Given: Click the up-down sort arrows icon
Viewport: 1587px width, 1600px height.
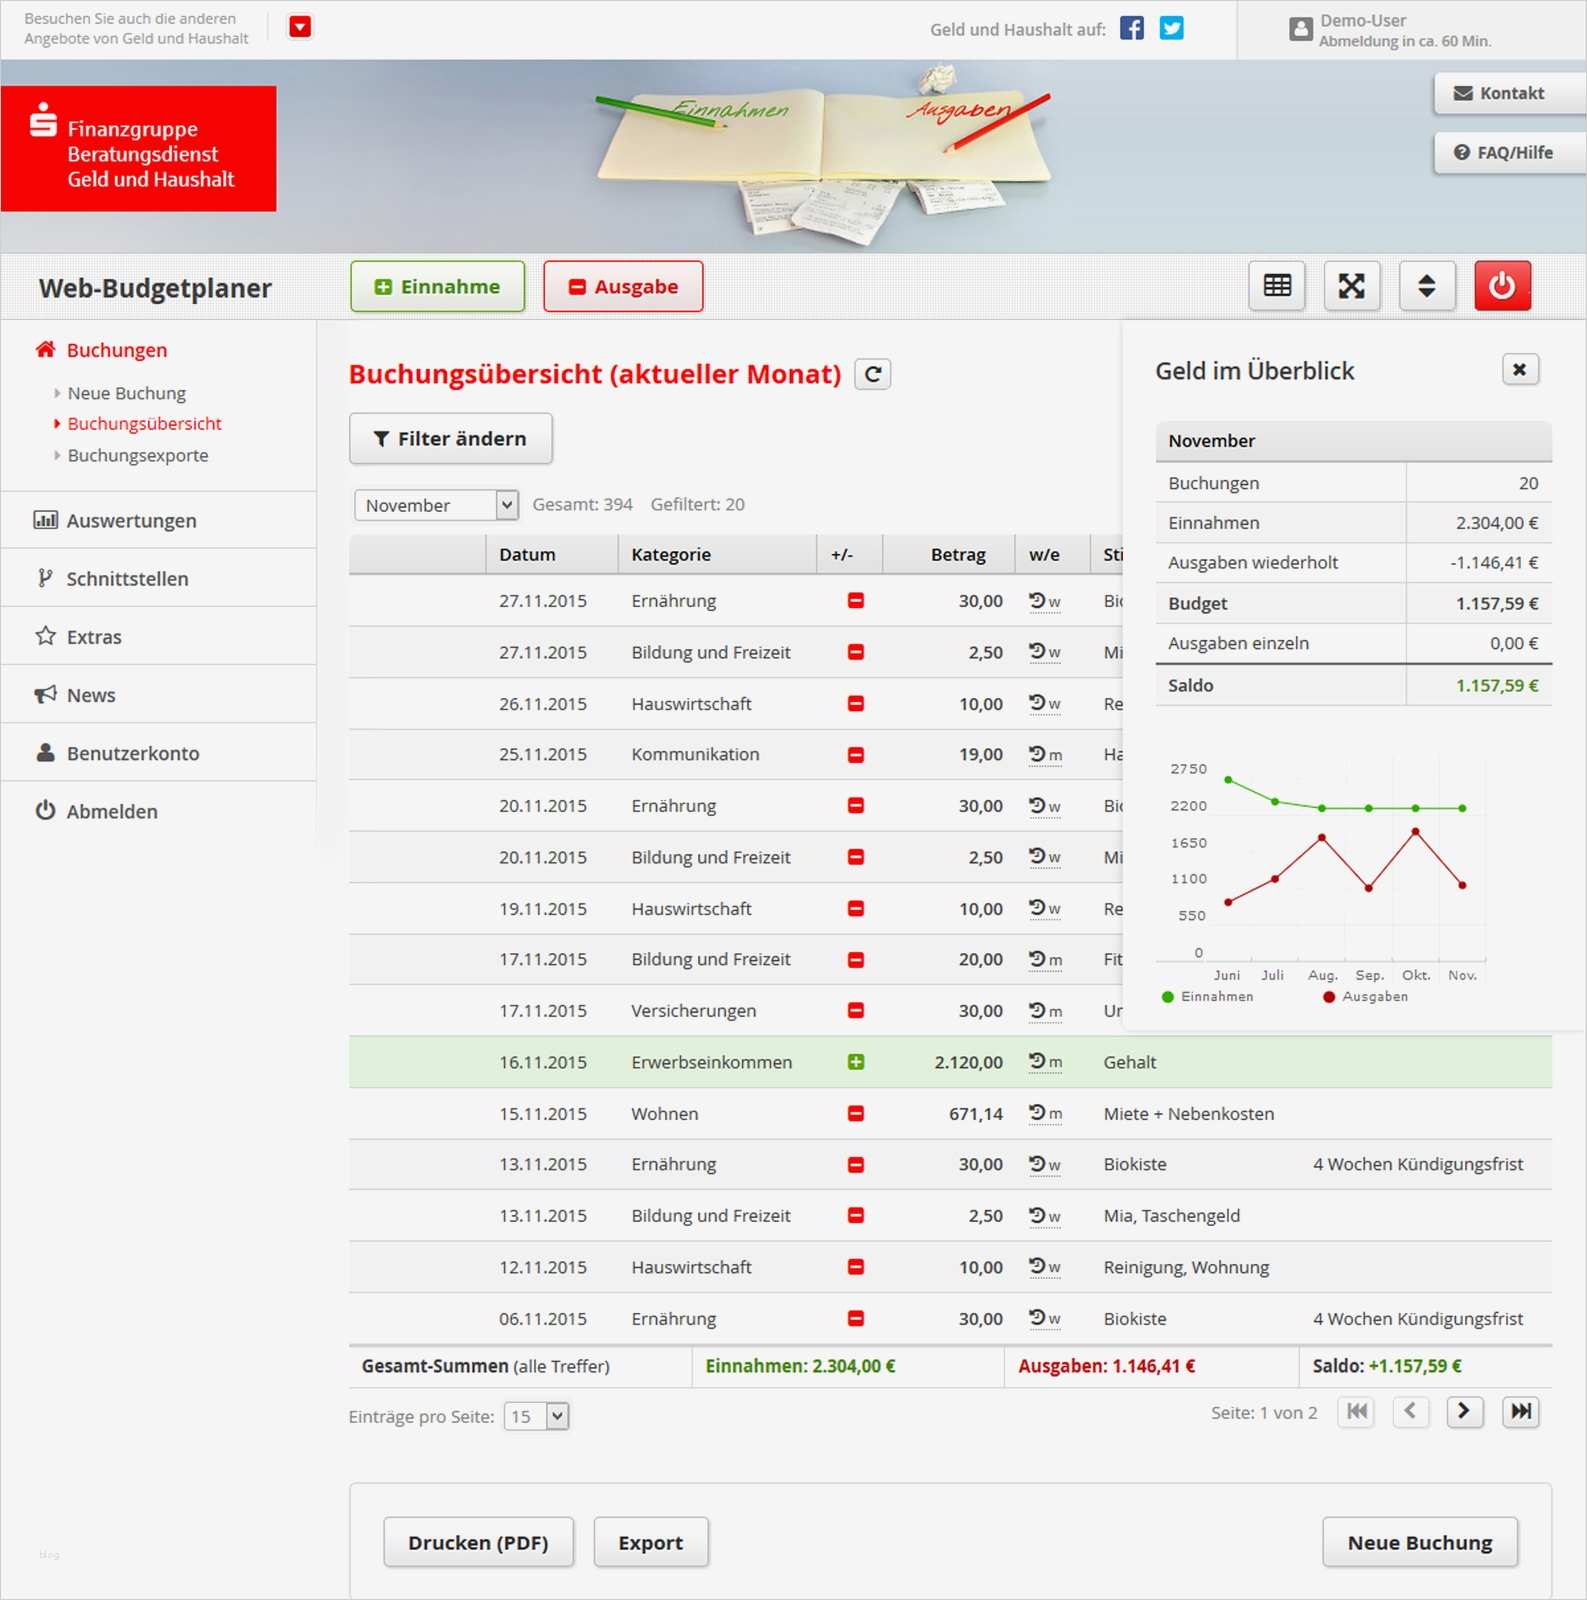Looking at the screenshot, I should tap(1427, 286).
